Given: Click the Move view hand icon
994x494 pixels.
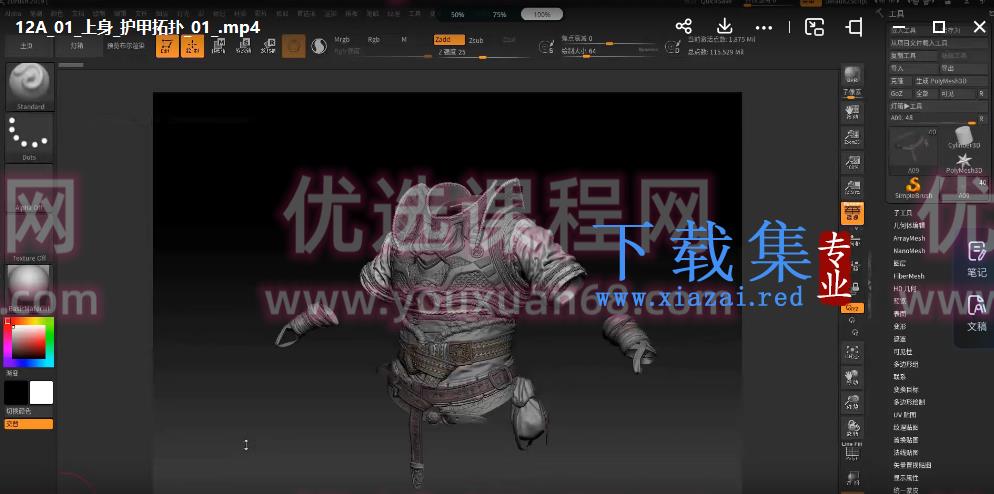Looking at the screenshot, I should coord(853,377).
